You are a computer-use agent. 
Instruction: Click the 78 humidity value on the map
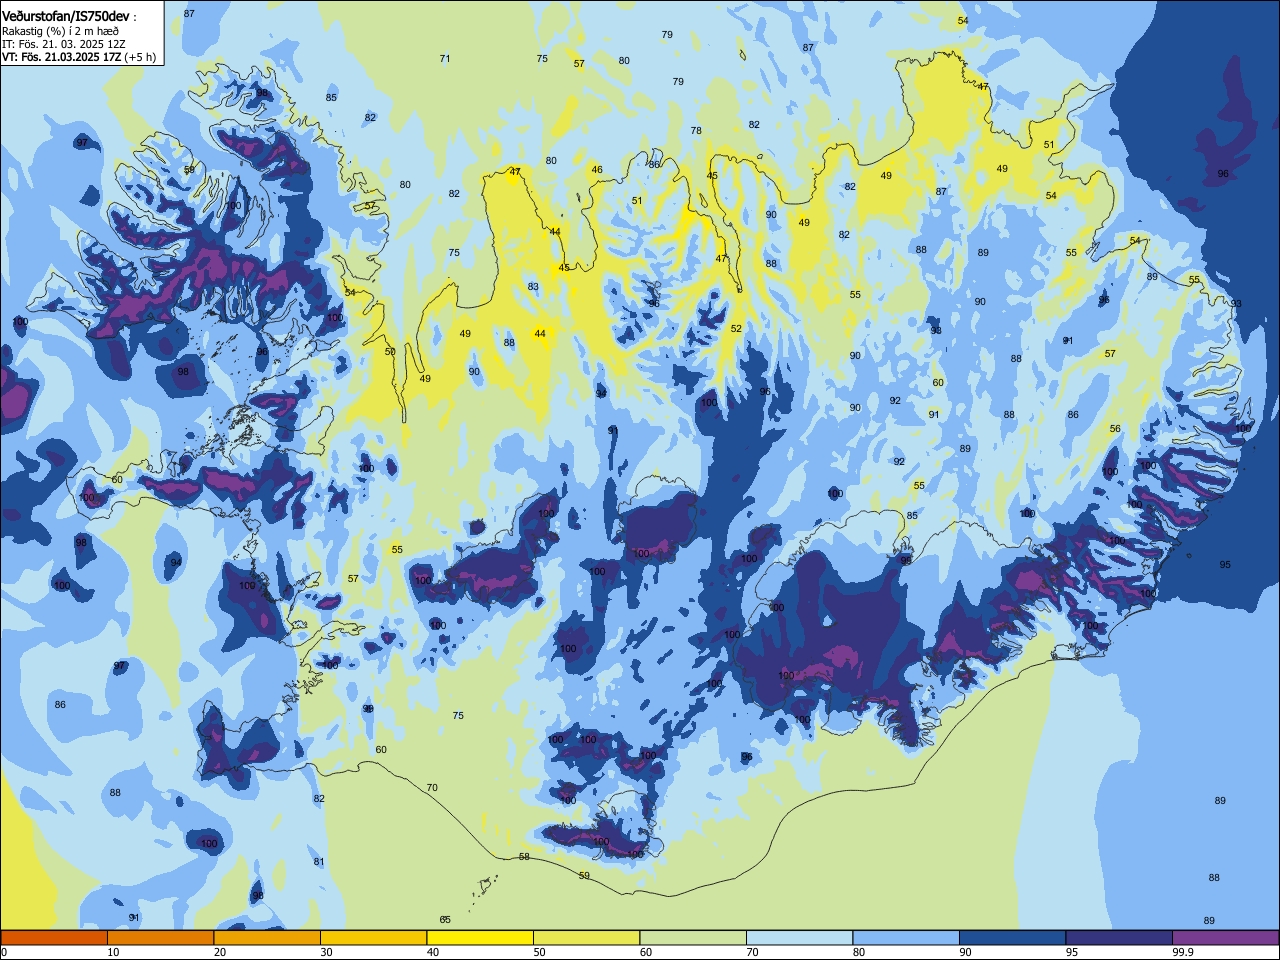coord(696,131)
